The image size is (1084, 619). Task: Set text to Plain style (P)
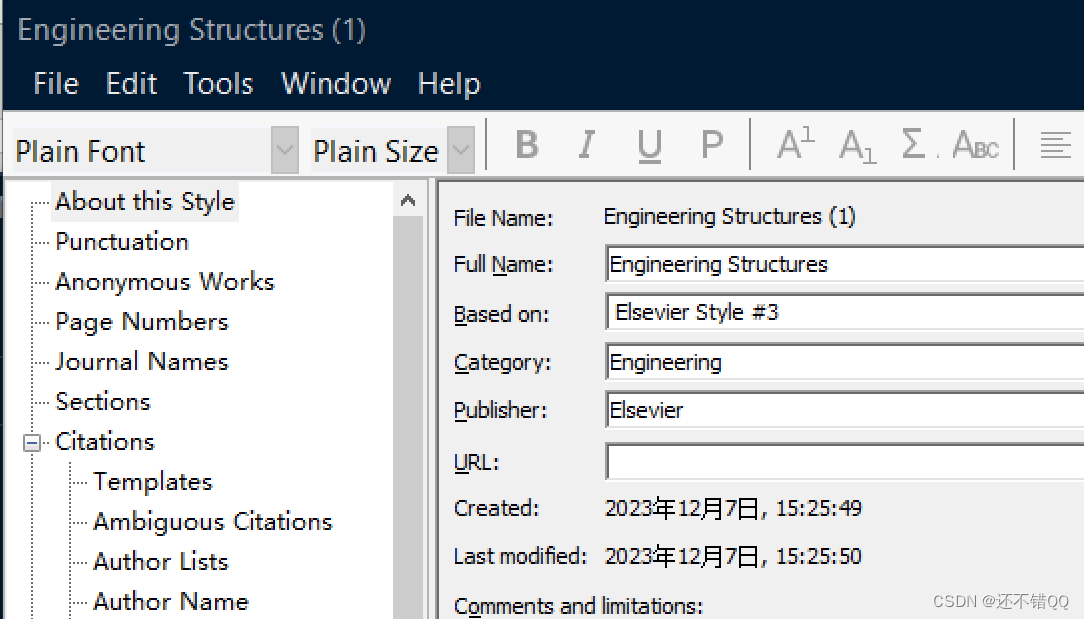711,146
